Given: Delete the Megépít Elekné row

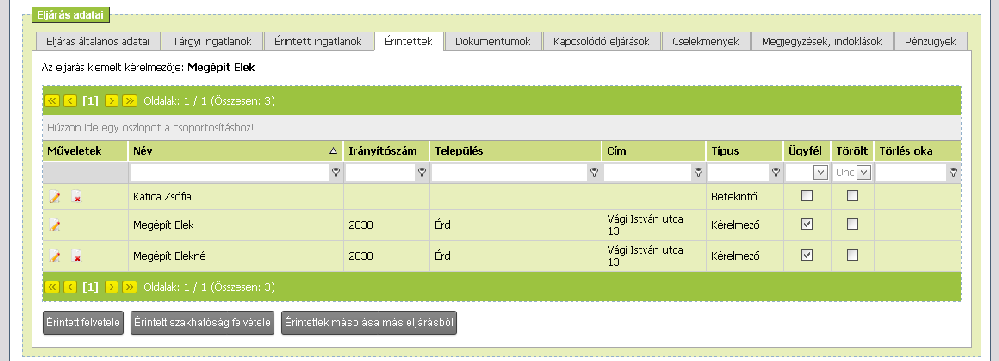Looking at the screenshot, I should [x=76, y=256].
